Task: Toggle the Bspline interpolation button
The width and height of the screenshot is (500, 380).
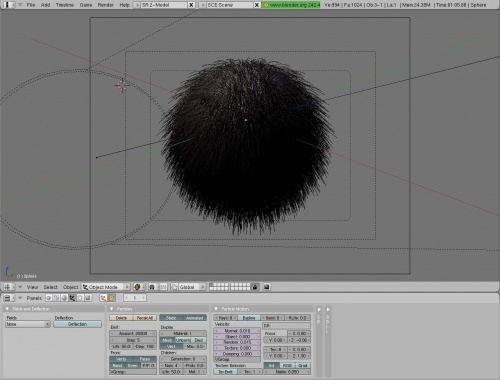Action: pos(249,318)
